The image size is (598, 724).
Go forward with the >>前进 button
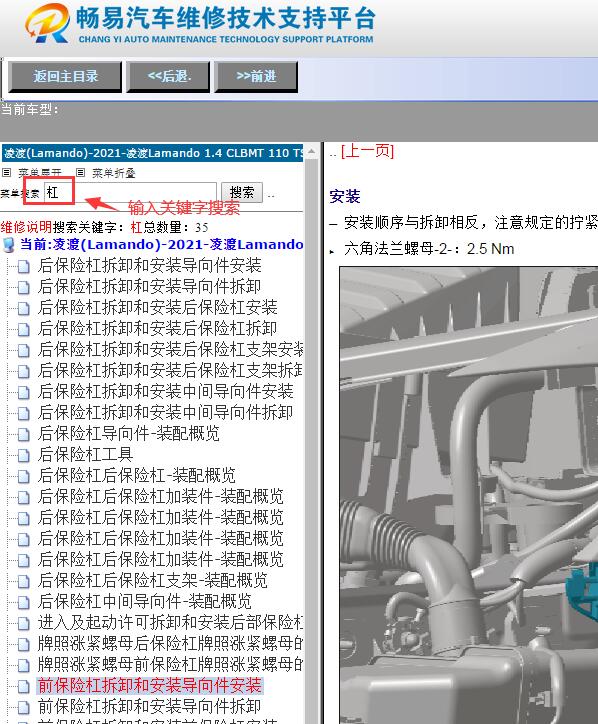click(256, 76)
